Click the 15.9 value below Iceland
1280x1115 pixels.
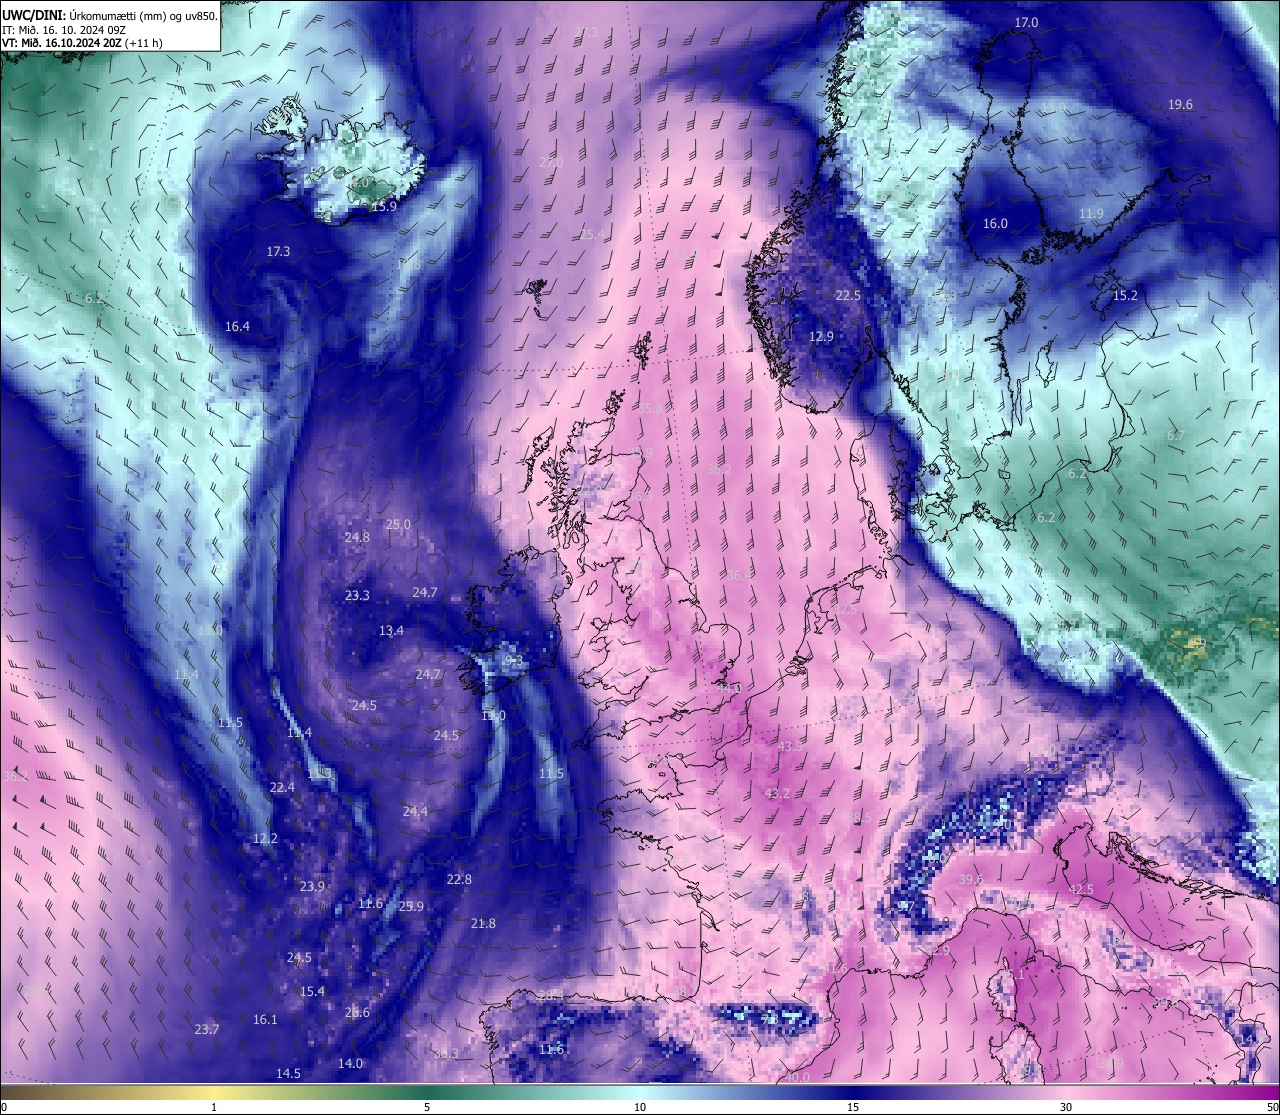tap(384, 207)
